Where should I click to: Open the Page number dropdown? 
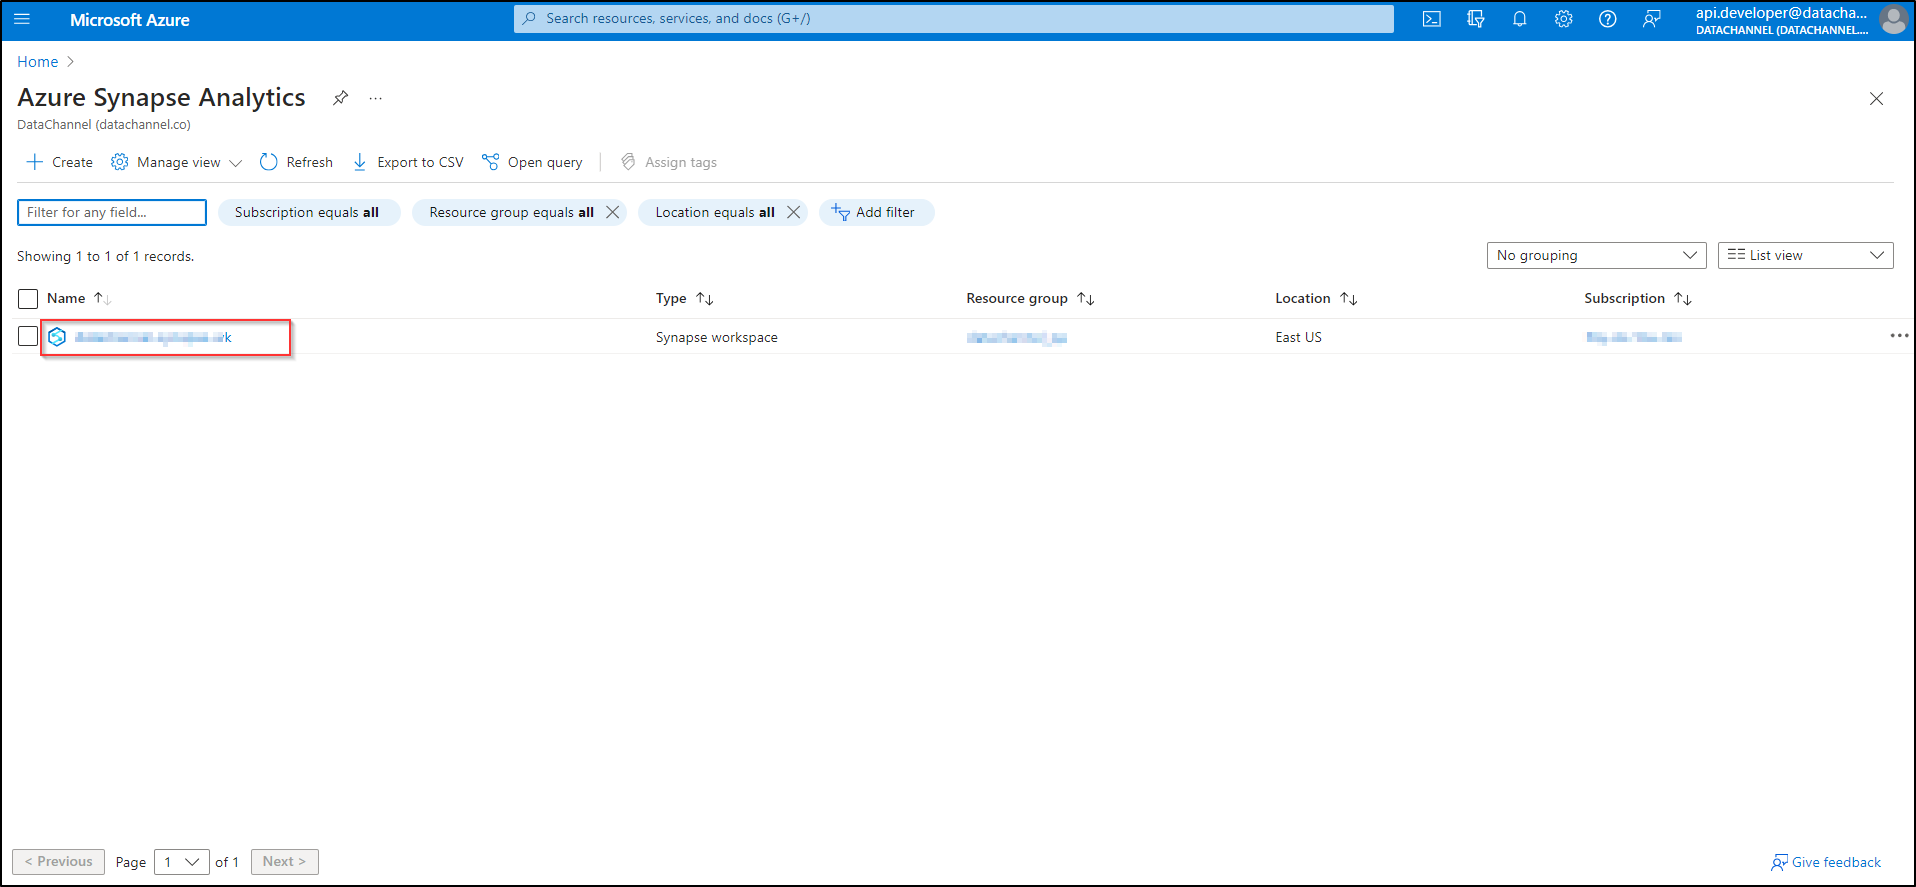click(x=182, y=862)
